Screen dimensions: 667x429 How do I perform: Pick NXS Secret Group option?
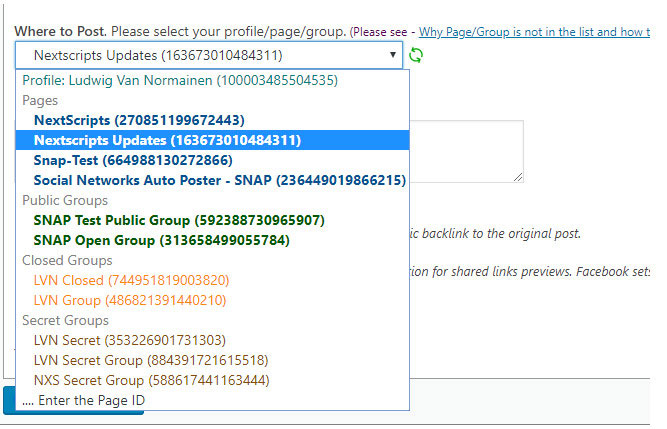pyautogui.click(x=150, y=380)
